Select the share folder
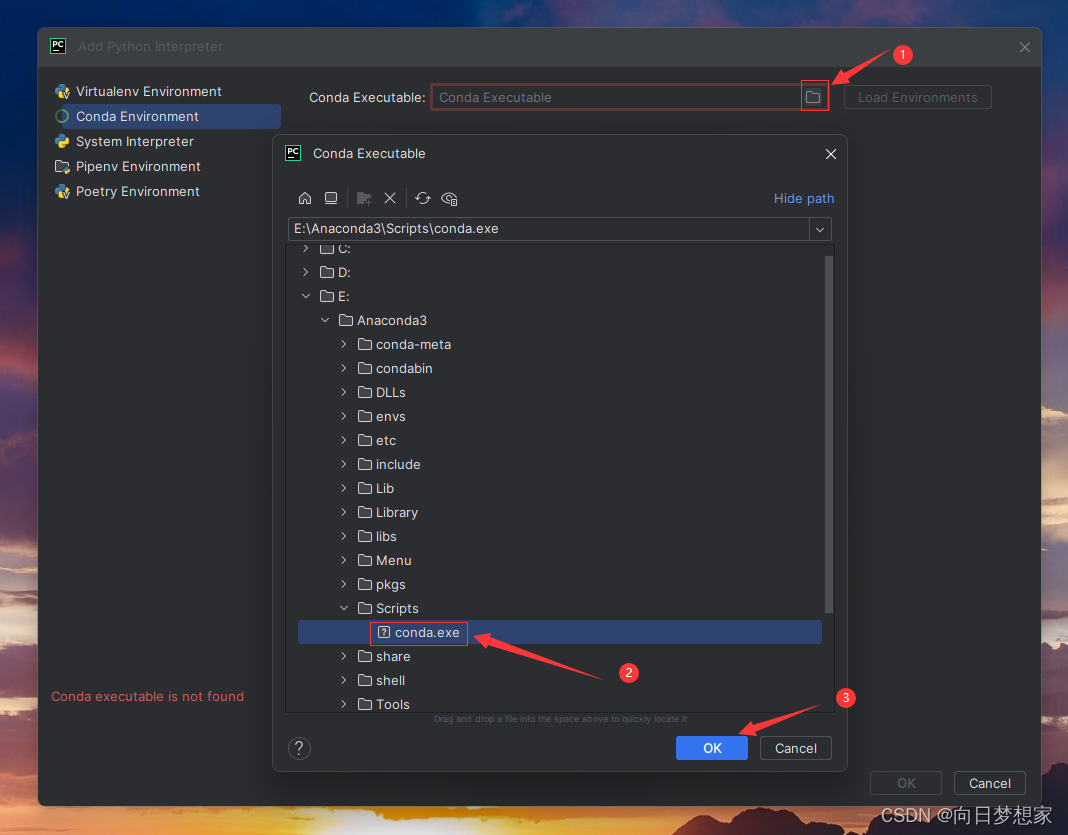This screenshot has height=835, width=1068. pyautogui.click(x=393, y=657)
